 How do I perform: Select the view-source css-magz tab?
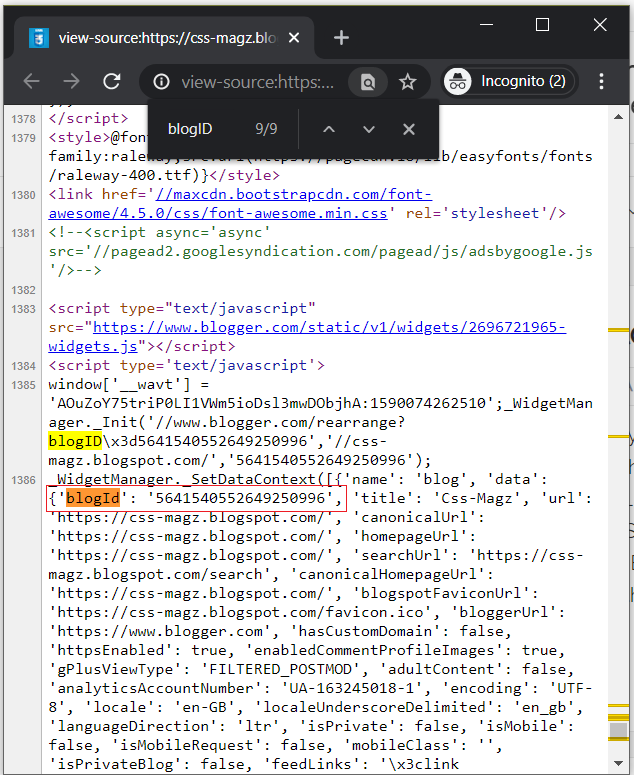pos(166,38)
